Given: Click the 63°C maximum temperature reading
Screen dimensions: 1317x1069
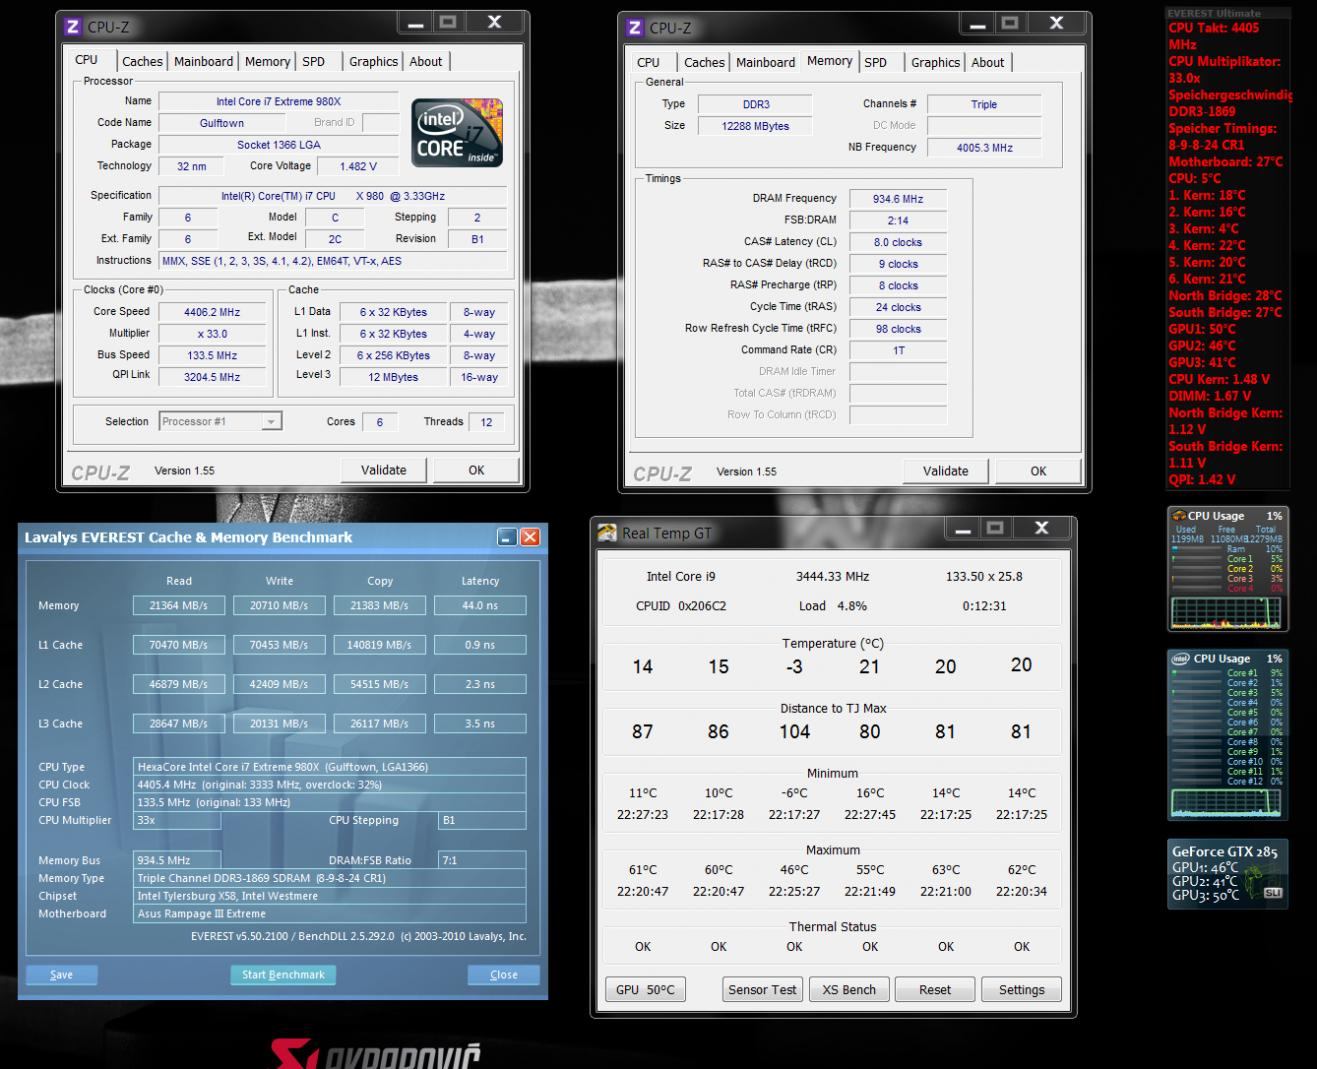Looking at the screenshot, I should 946,870.
